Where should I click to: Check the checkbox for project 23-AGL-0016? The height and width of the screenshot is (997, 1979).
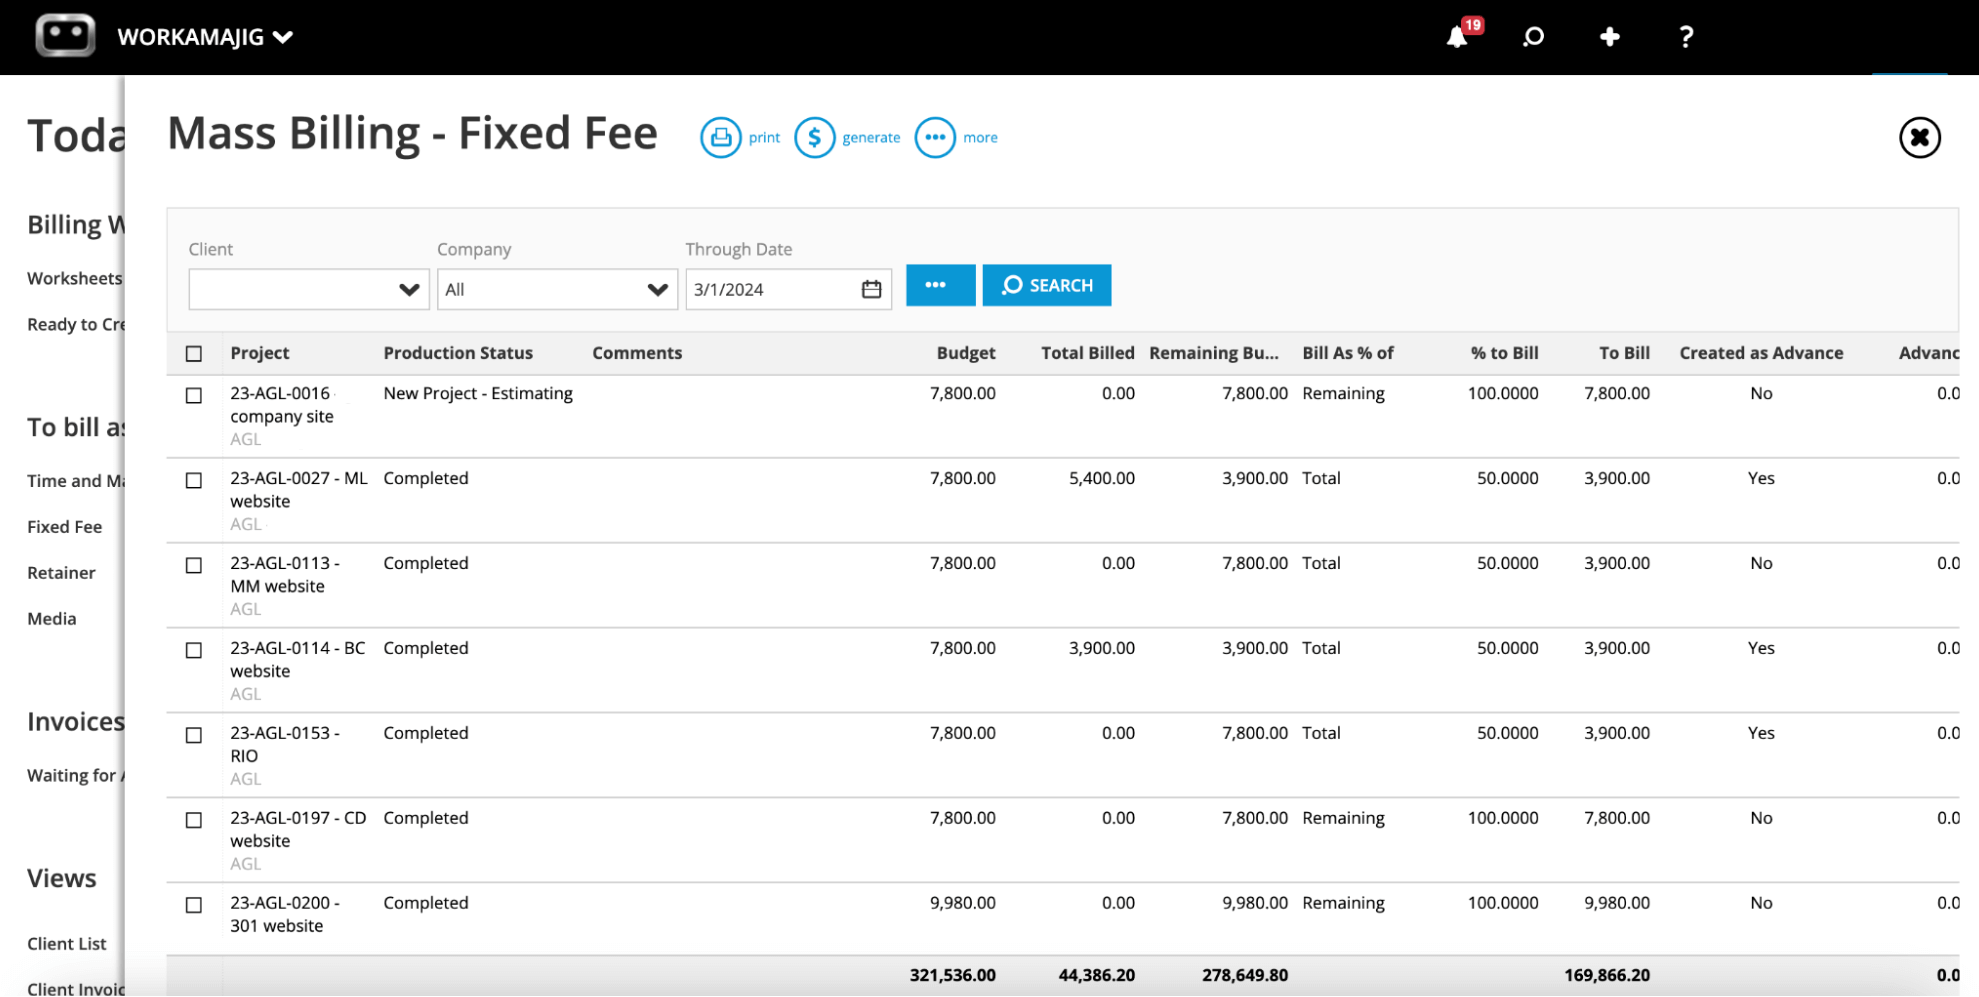(193, 394)
